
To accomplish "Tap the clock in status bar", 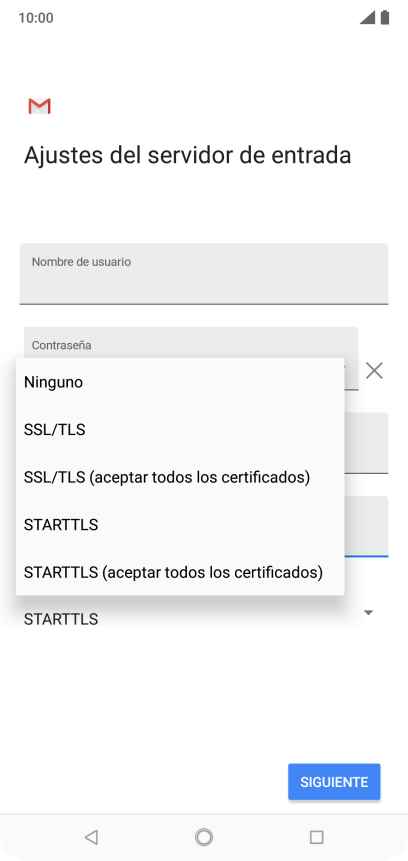I will click(36, 18).
